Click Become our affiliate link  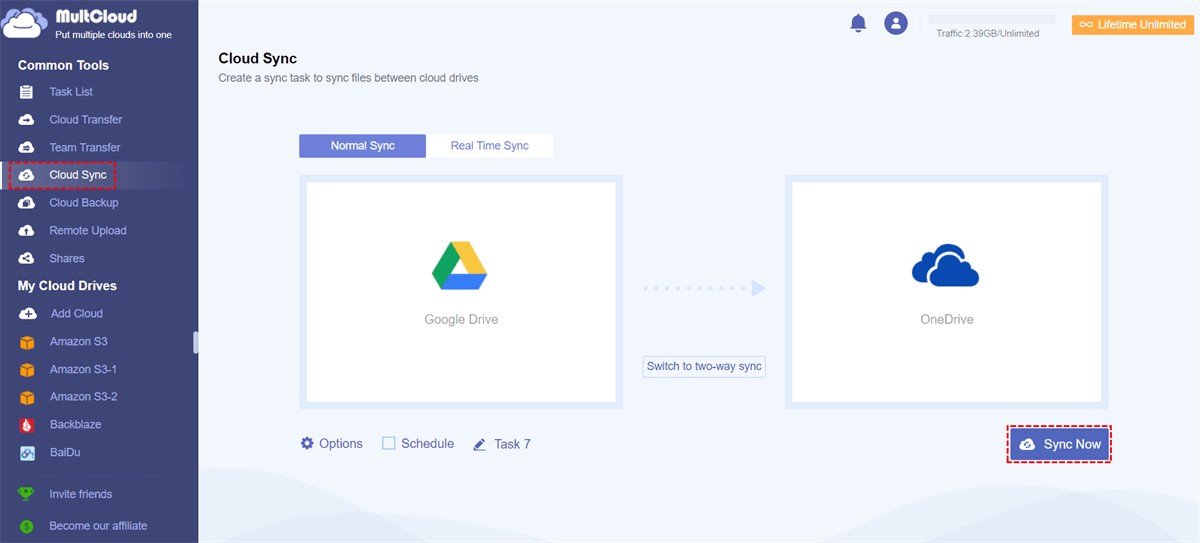97,526
